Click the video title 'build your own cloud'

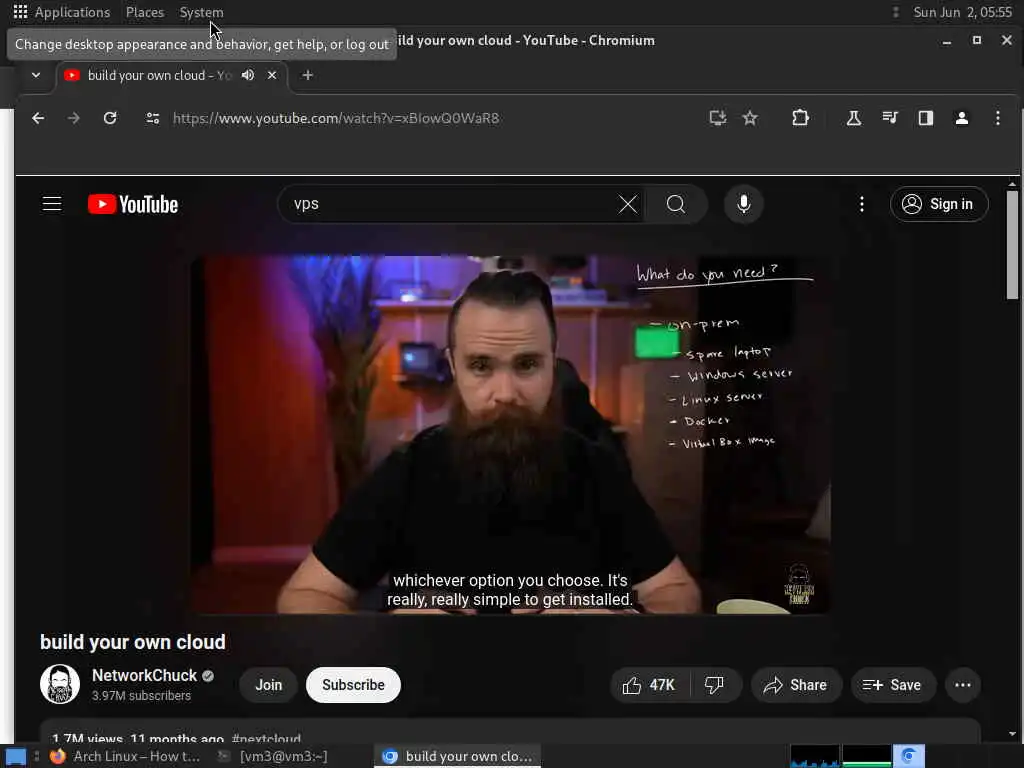click(x=133, y=642)
